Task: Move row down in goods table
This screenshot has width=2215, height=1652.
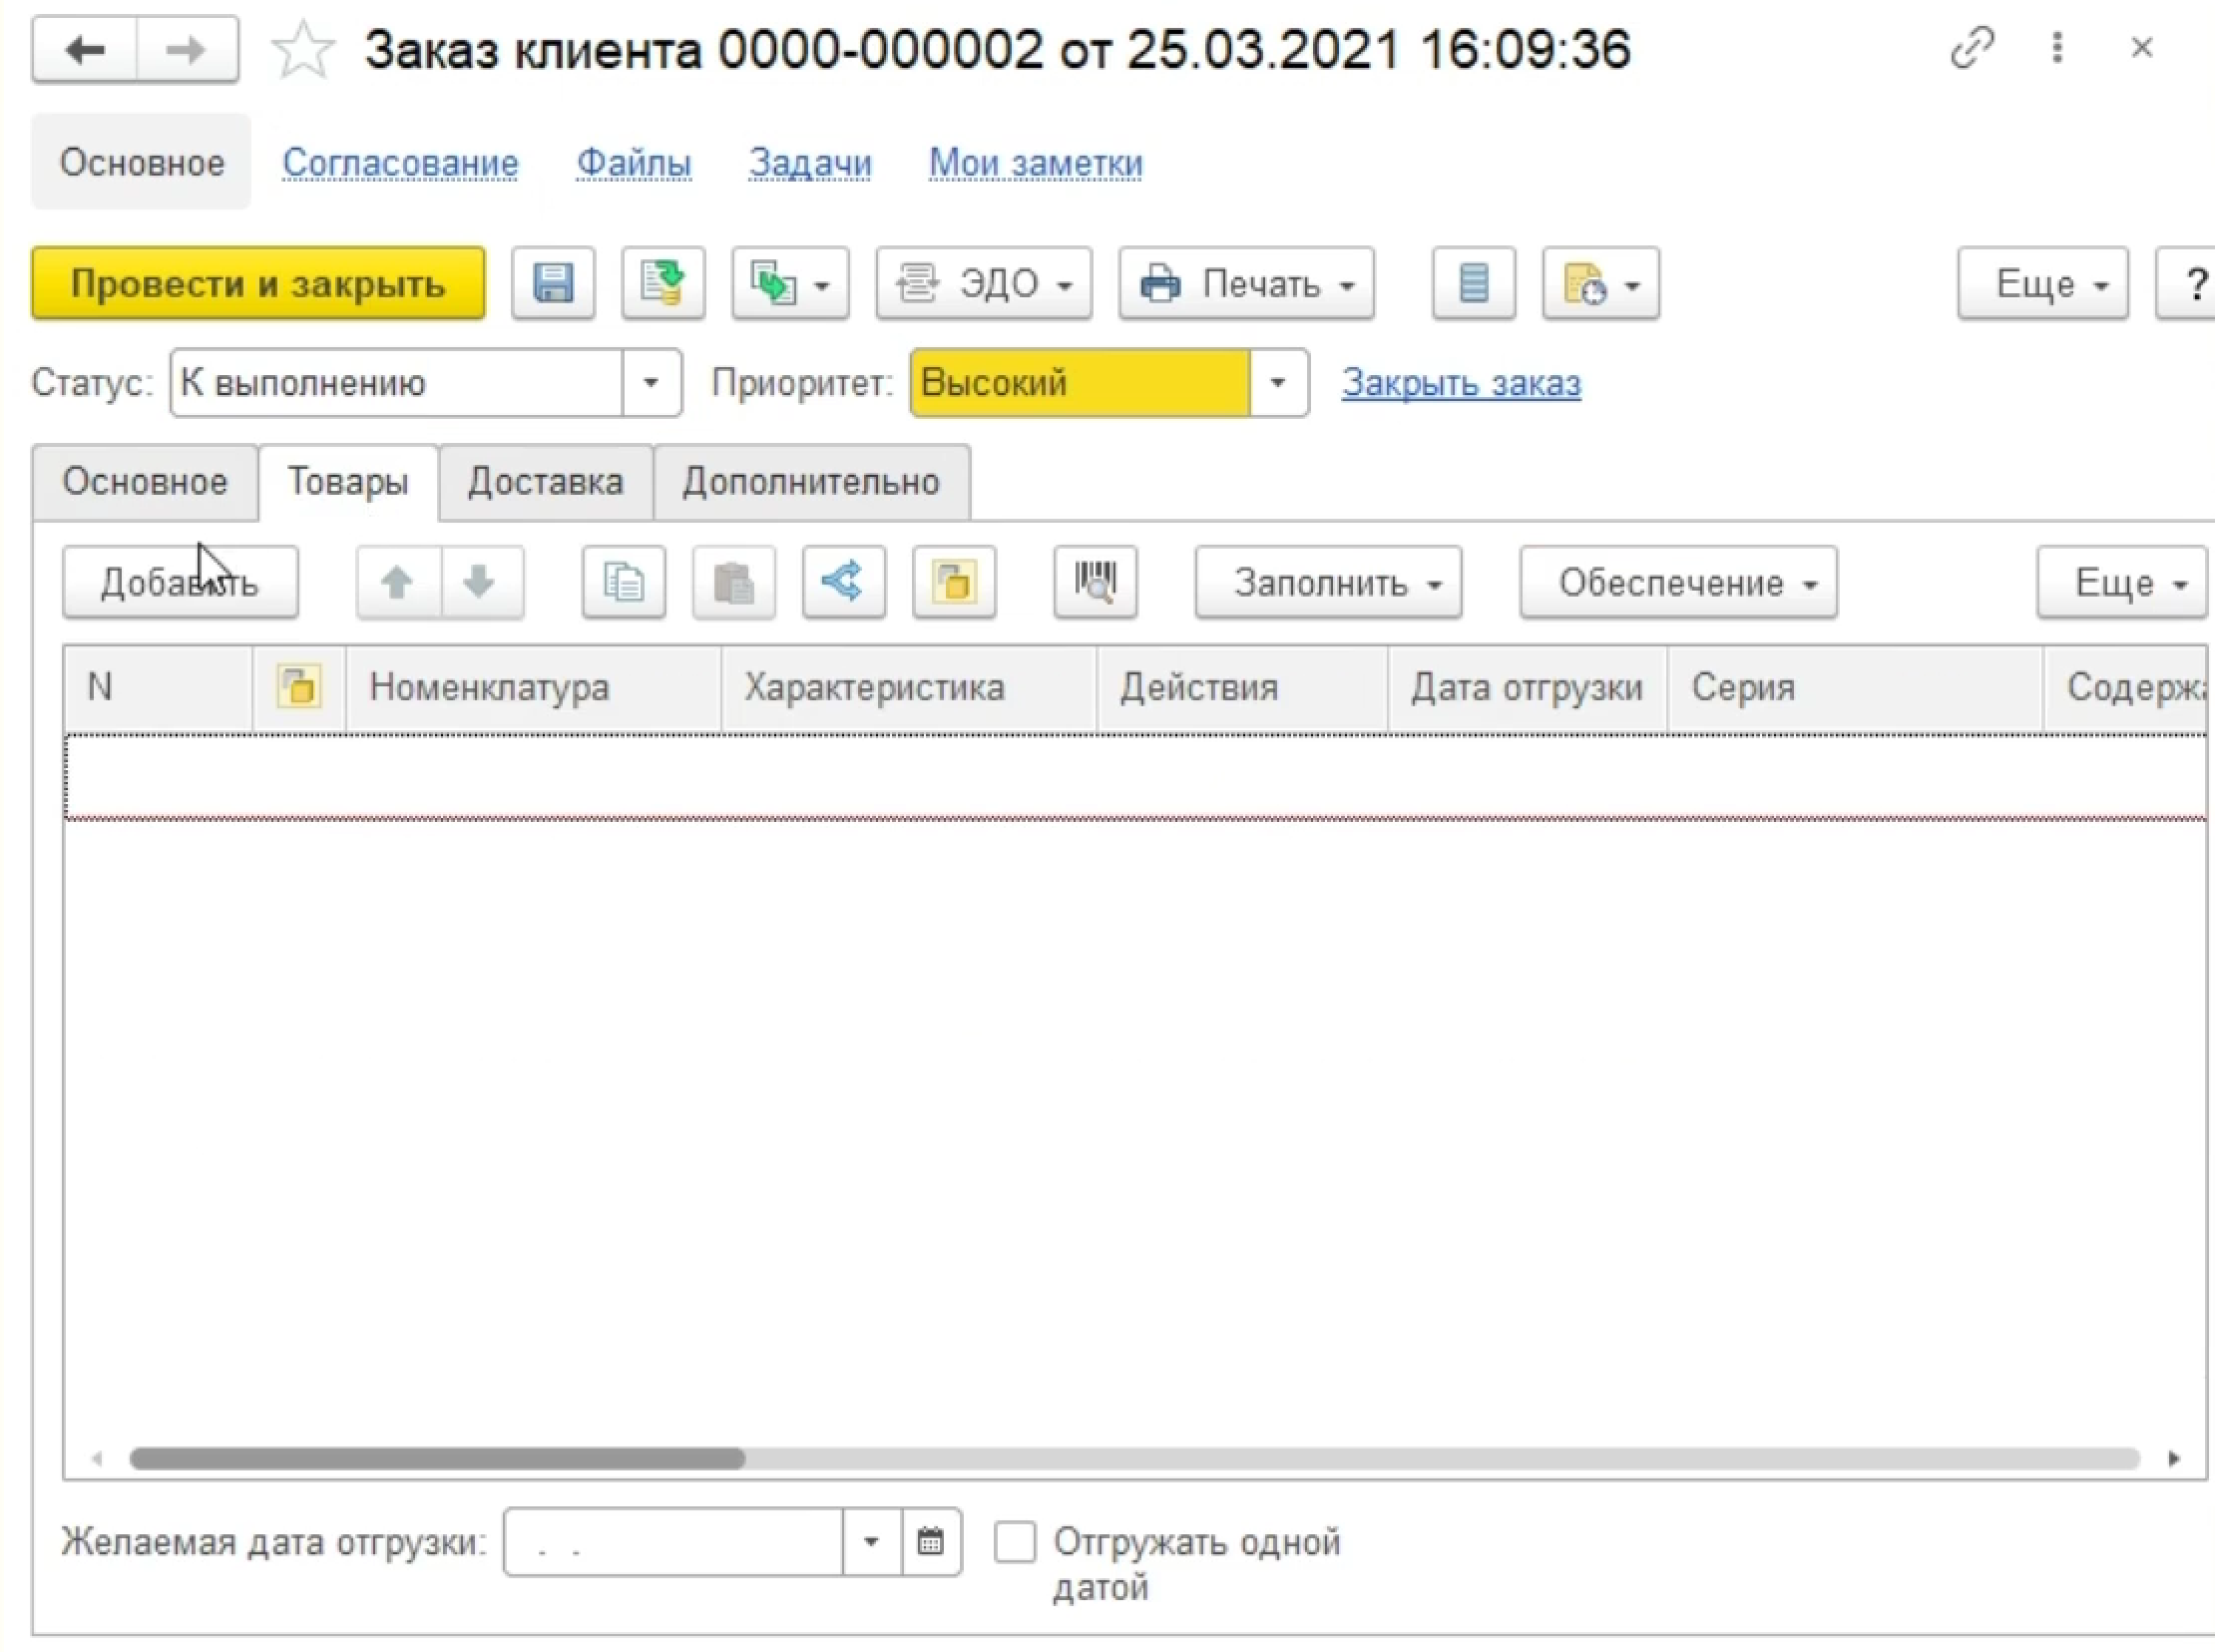Action: 481,581
